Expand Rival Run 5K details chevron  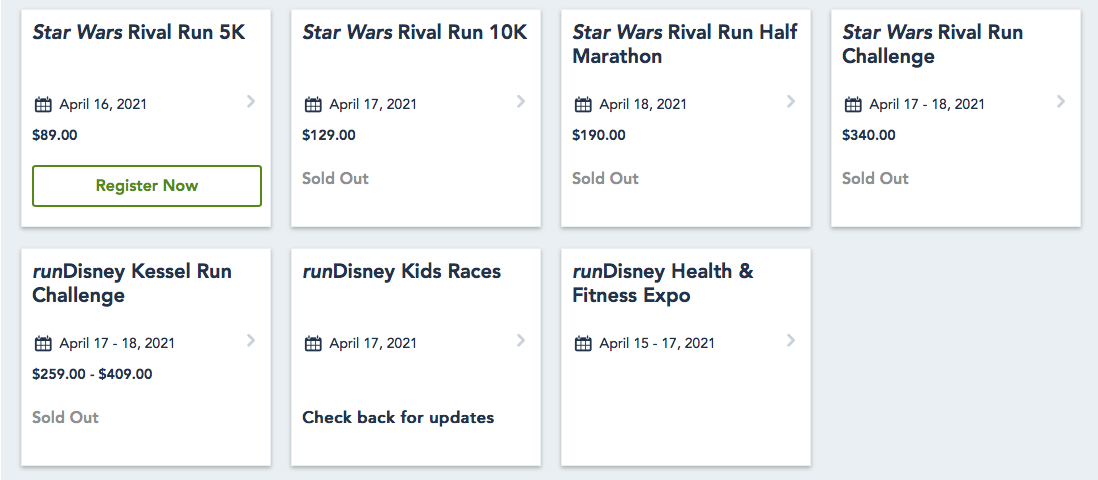point(251,101)
